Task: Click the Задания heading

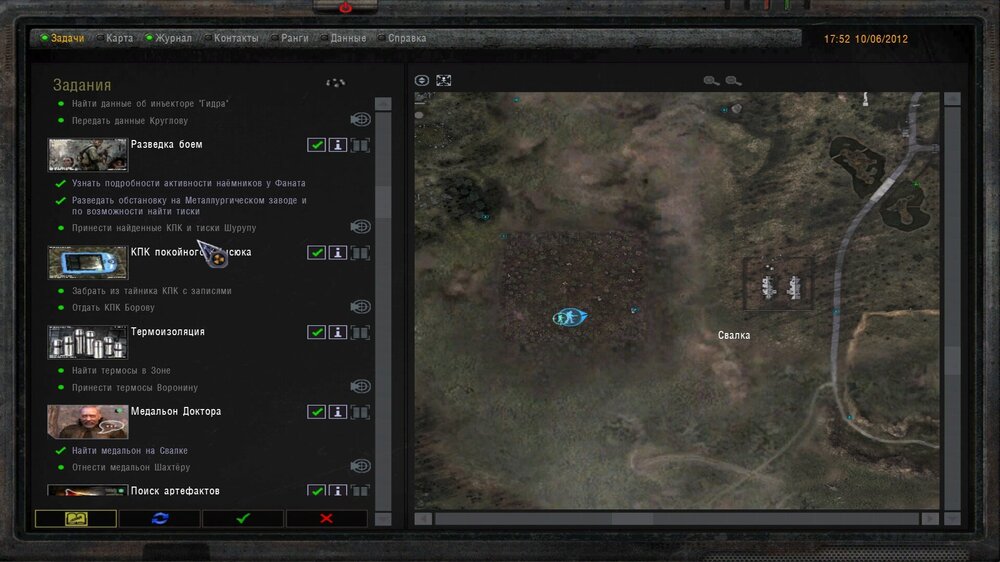Action: pyautogui.click(x=82, y=85)
